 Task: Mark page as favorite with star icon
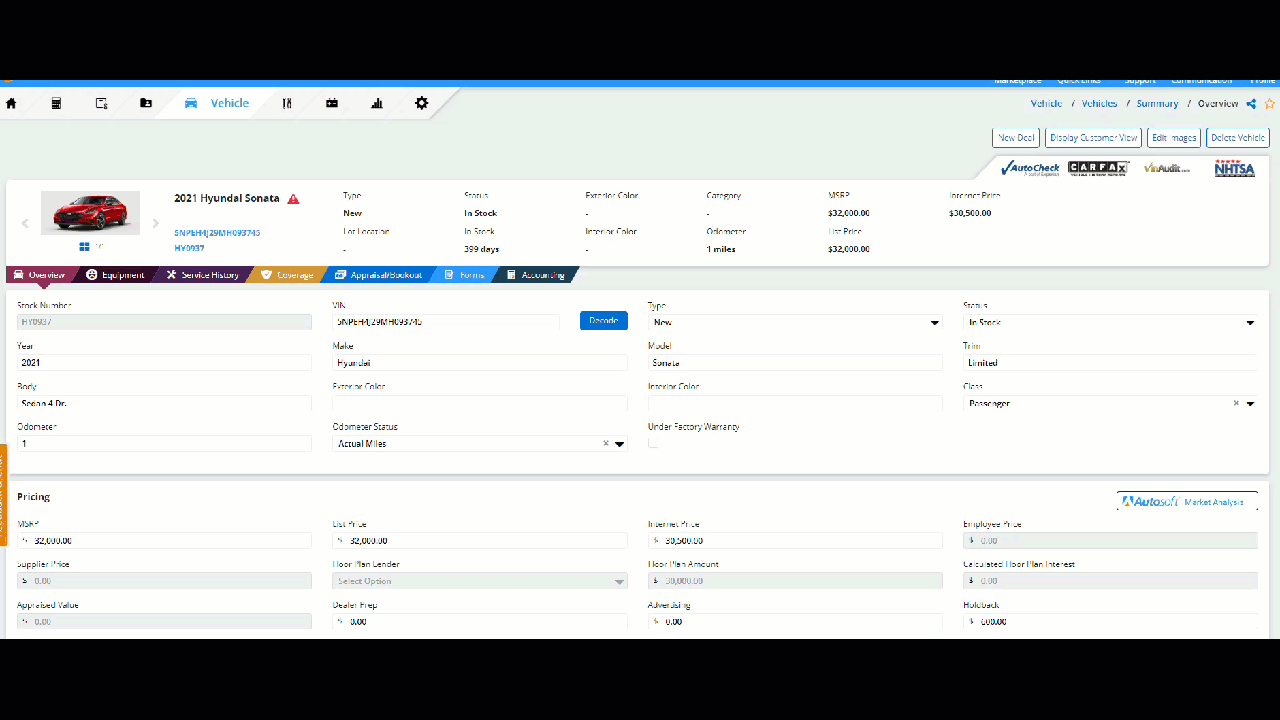click(x=1270, y=104)
